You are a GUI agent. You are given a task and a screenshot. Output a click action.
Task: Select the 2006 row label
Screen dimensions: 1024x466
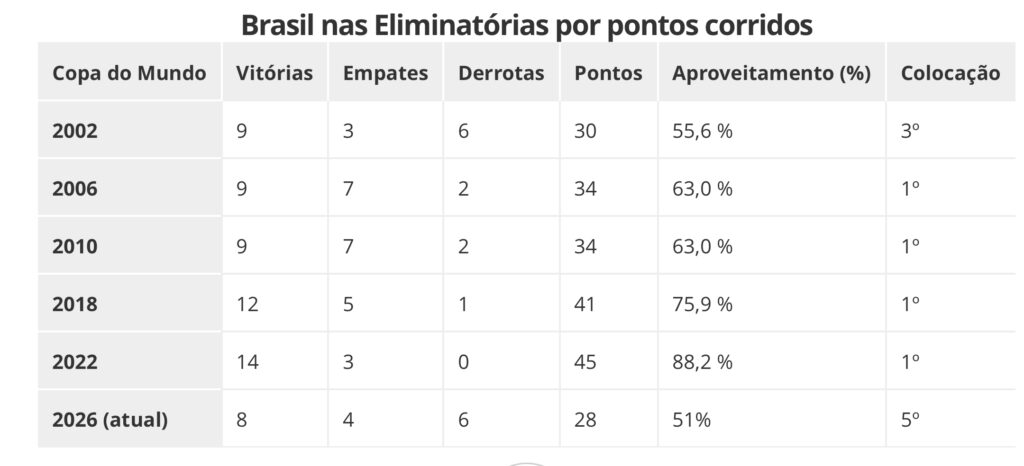point(75,189)
